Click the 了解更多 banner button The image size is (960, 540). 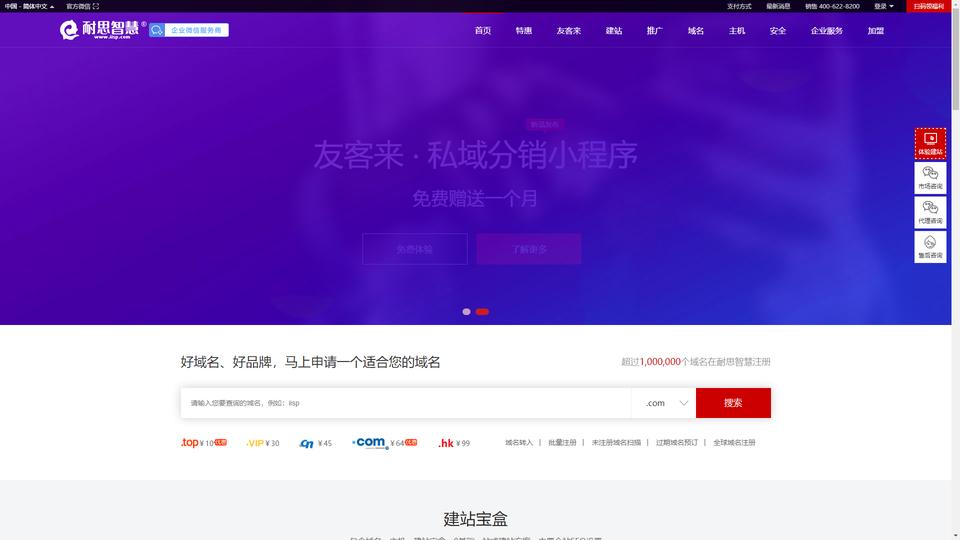point(529,249)
